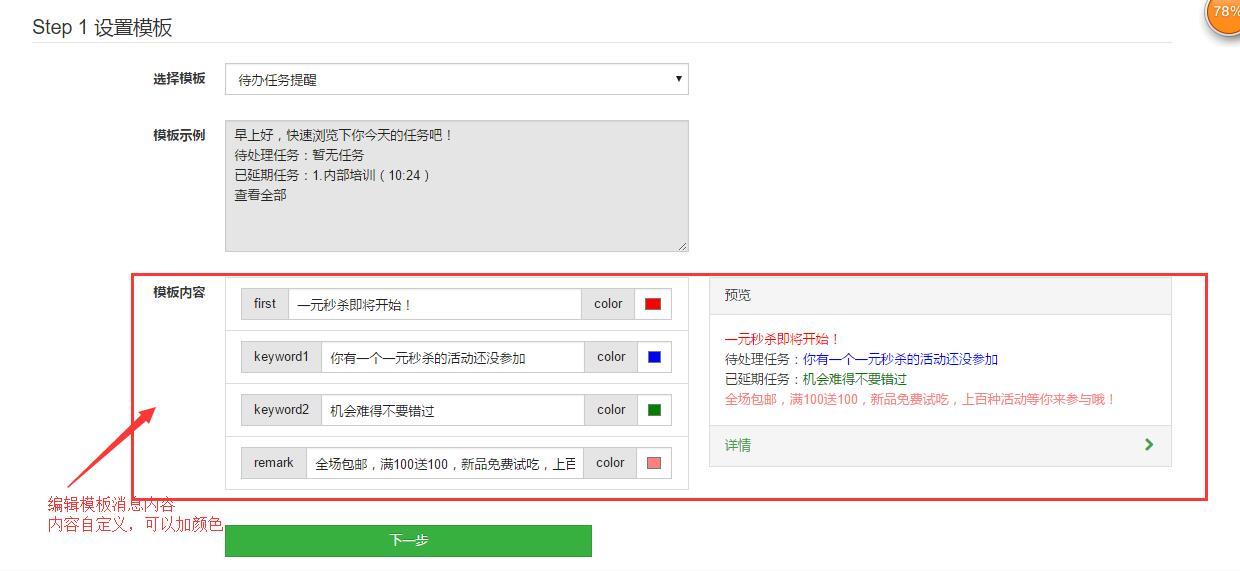Image resolution: width=1240 pixels, height=571 pixels.
Task: Select the red preview text 一元秒杀即将开始
Action: 782,339
